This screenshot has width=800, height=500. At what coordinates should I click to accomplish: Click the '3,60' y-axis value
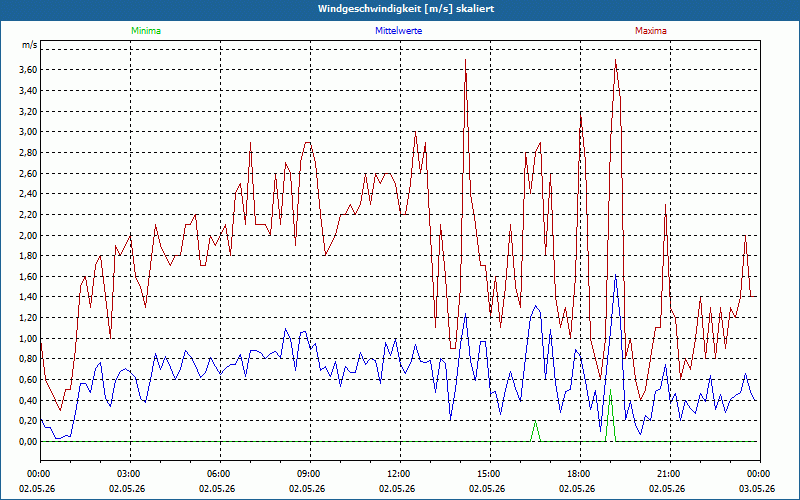coord(28,70)
